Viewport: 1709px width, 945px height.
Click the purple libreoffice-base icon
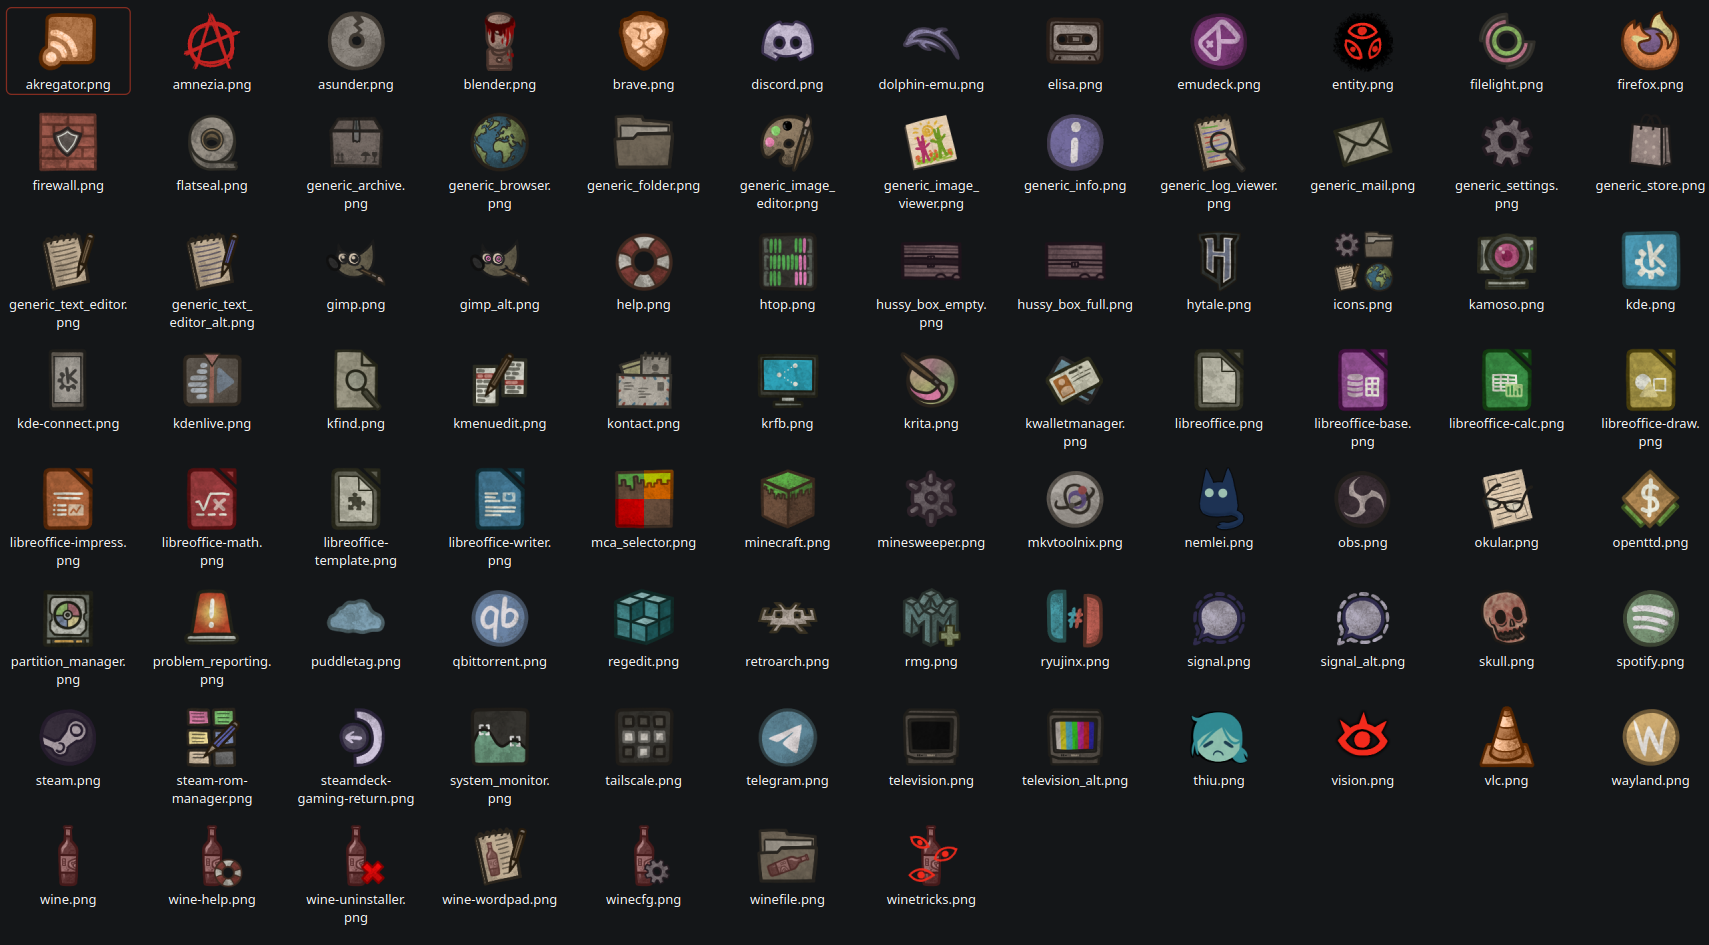pyautogui.click(x=1363, y=380)
